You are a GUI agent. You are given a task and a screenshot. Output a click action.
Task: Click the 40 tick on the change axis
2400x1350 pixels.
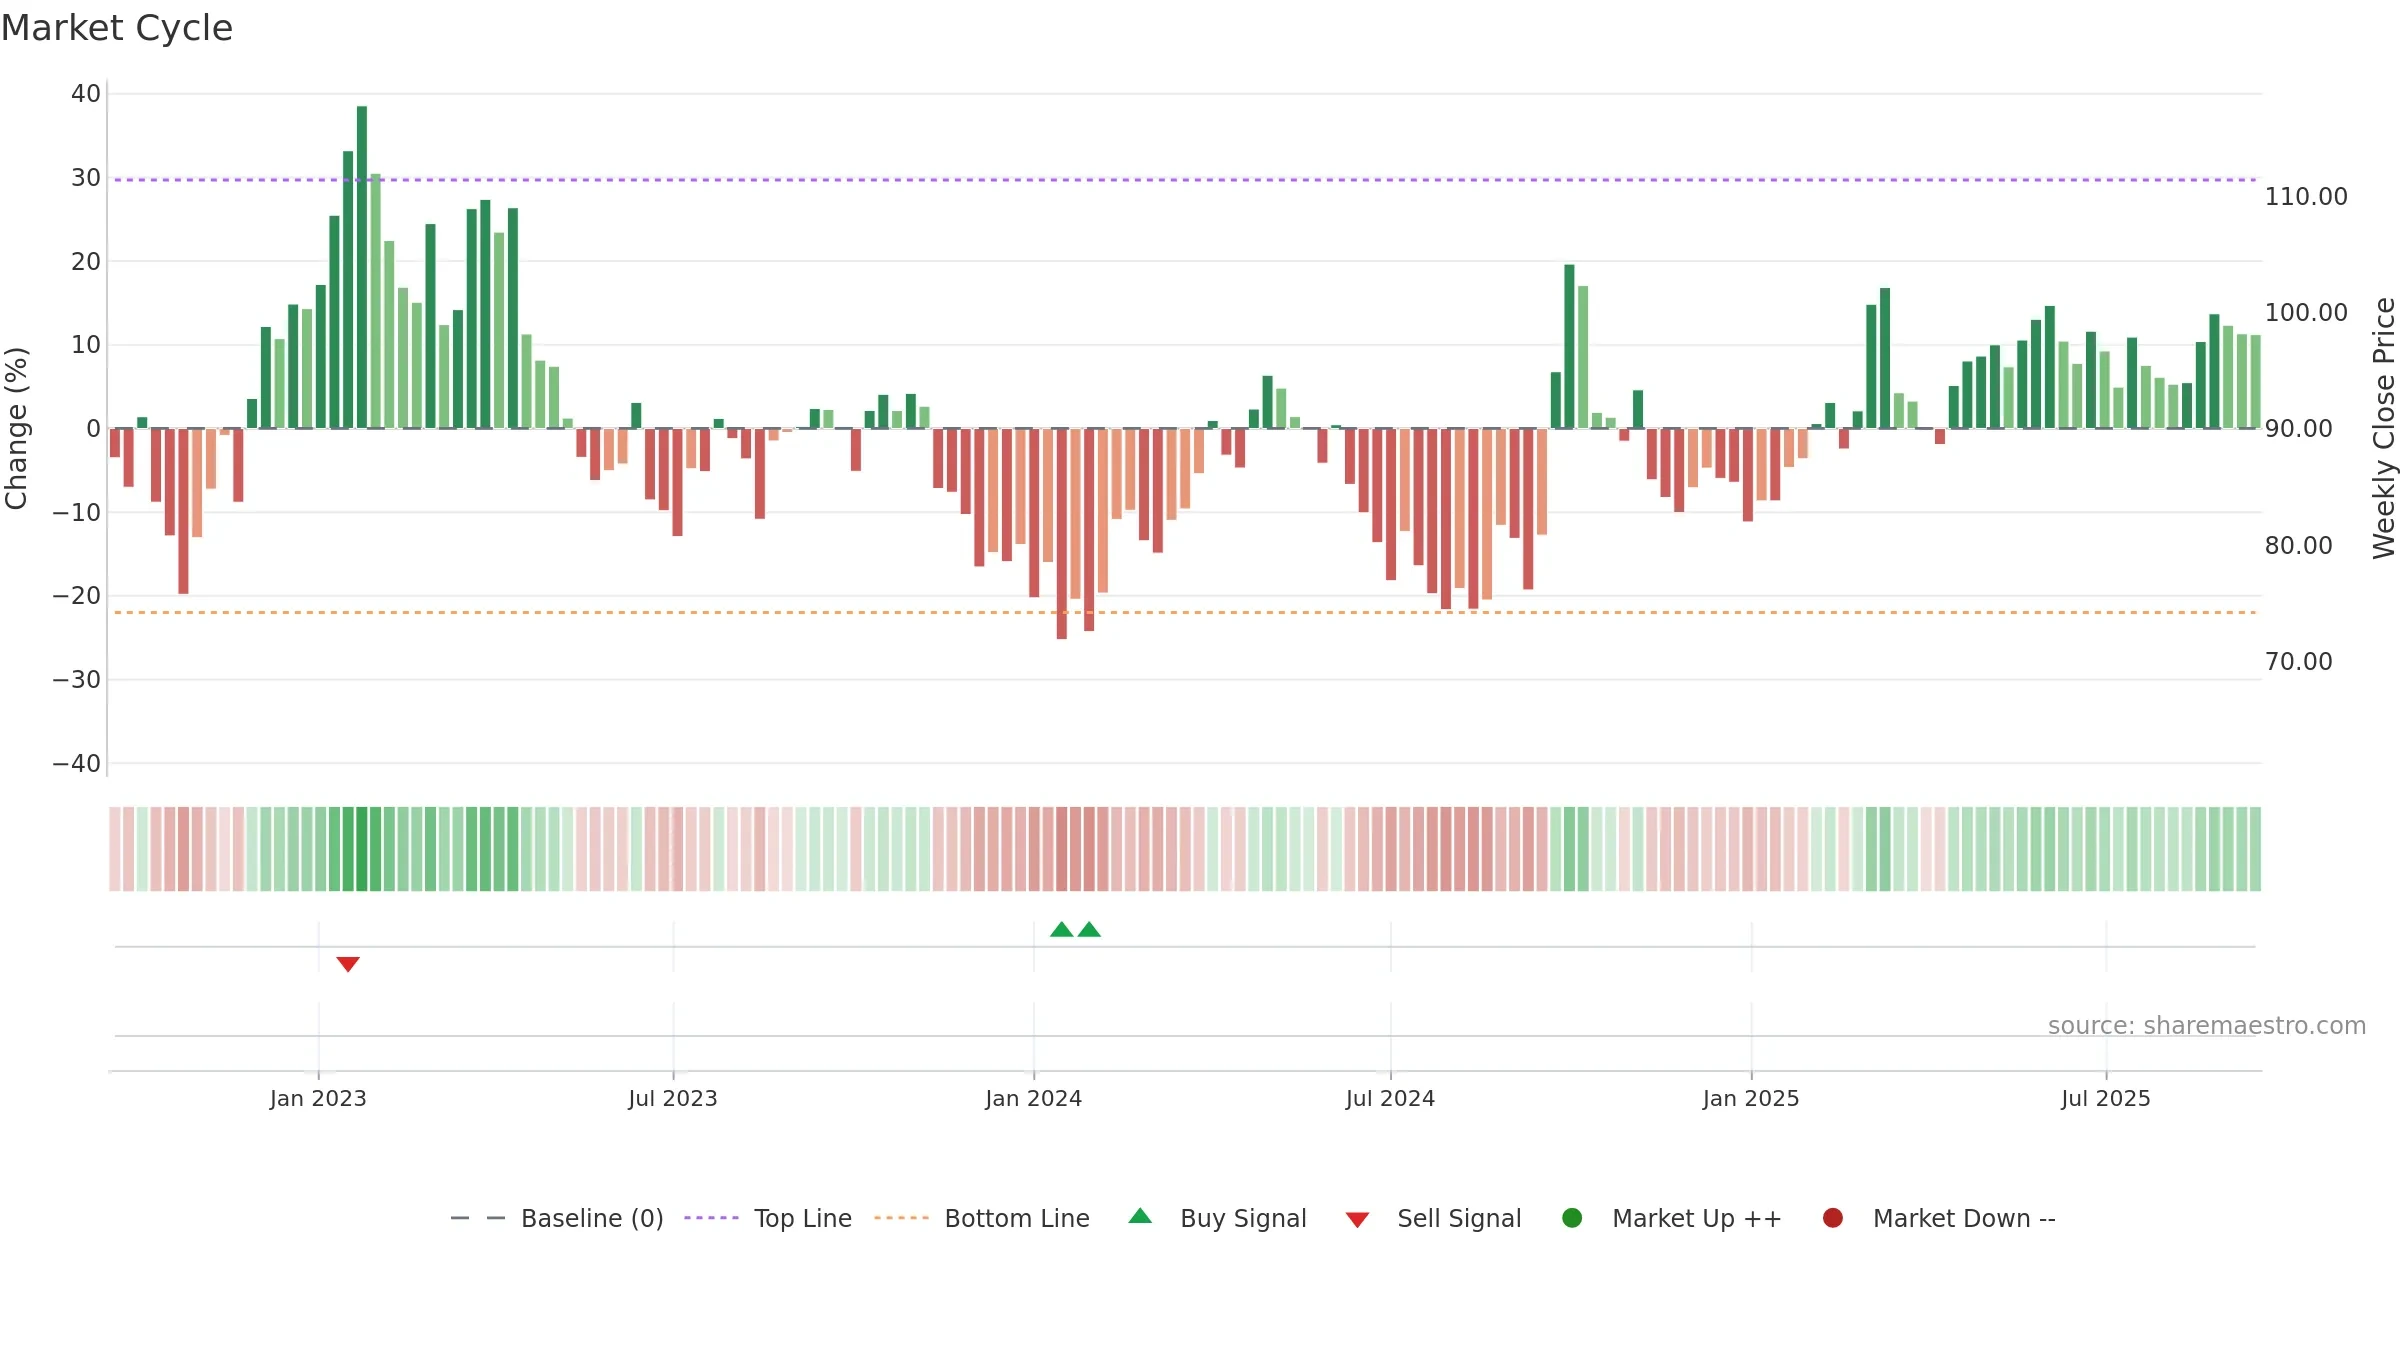point(86,94)
